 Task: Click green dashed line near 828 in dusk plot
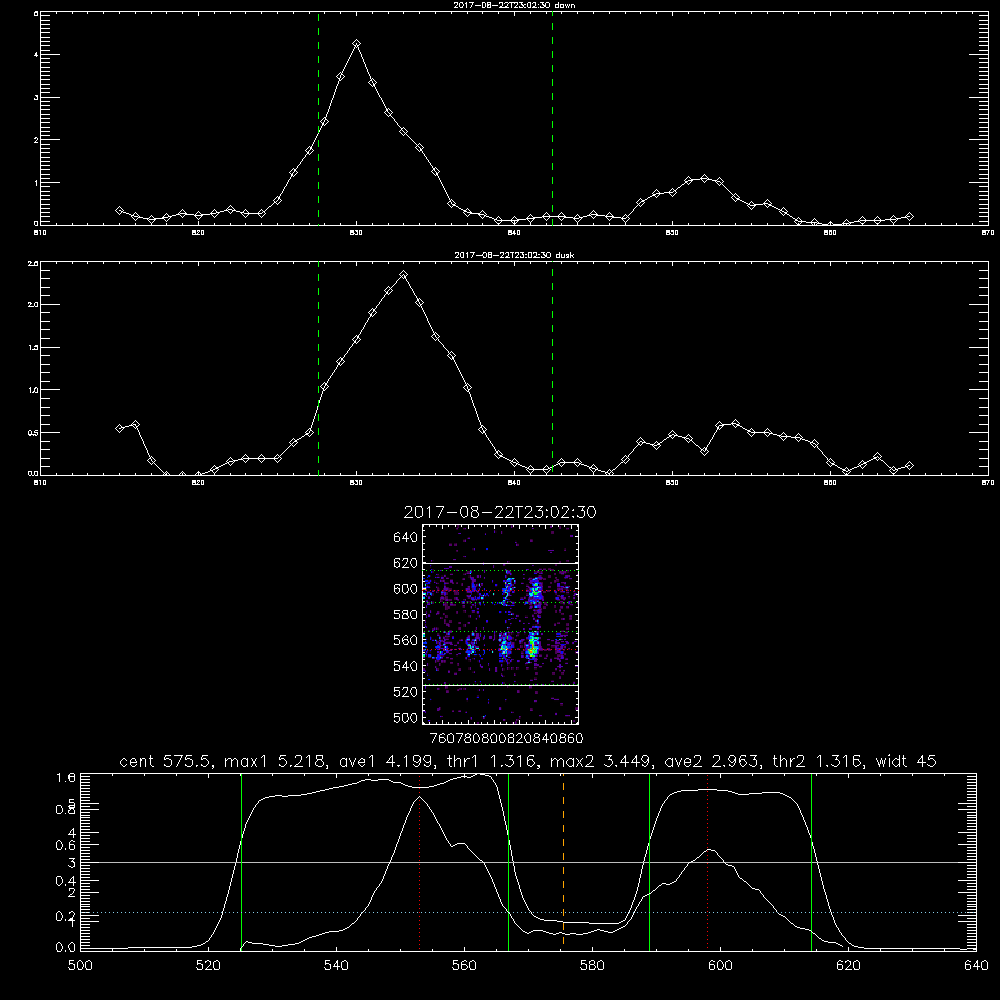[318, 368]
